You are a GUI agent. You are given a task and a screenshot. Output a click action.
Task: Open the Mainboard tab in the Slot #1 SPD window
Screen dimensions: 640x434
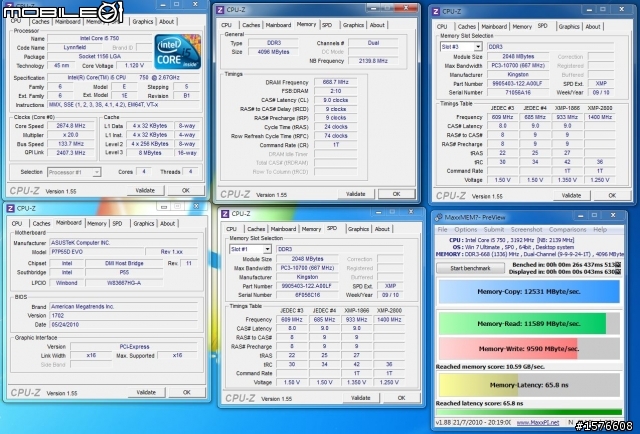pos(283,229)
